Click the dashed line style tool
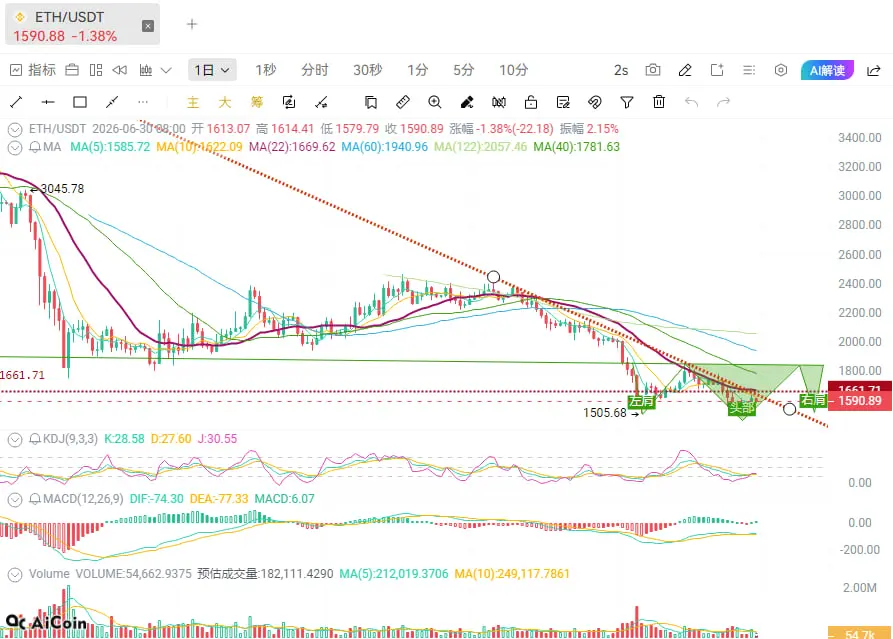 tap(321, 102)
